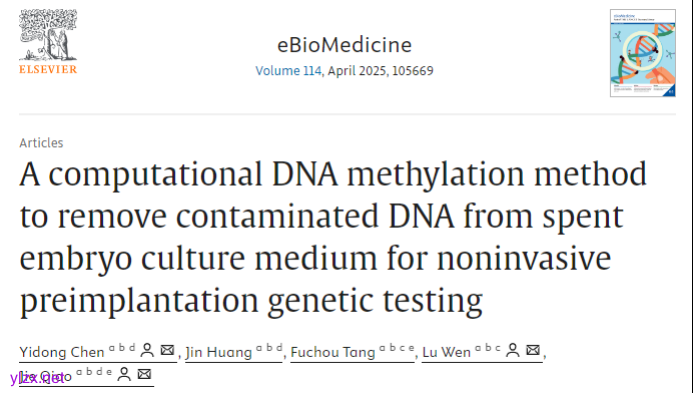This screenshot has height=393, width=693.
Task: Open Lu Wen's author profile icon
Action: point(513,351)
